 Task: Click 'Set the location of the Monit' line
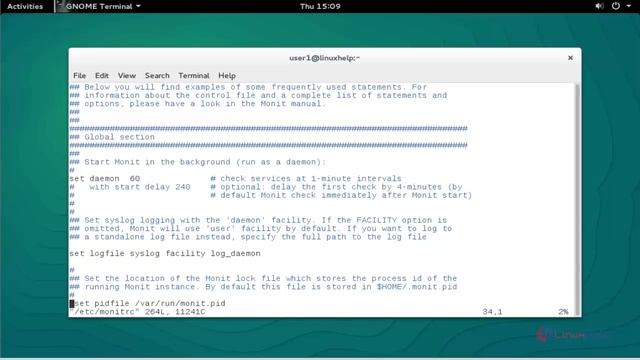[263, 278]
